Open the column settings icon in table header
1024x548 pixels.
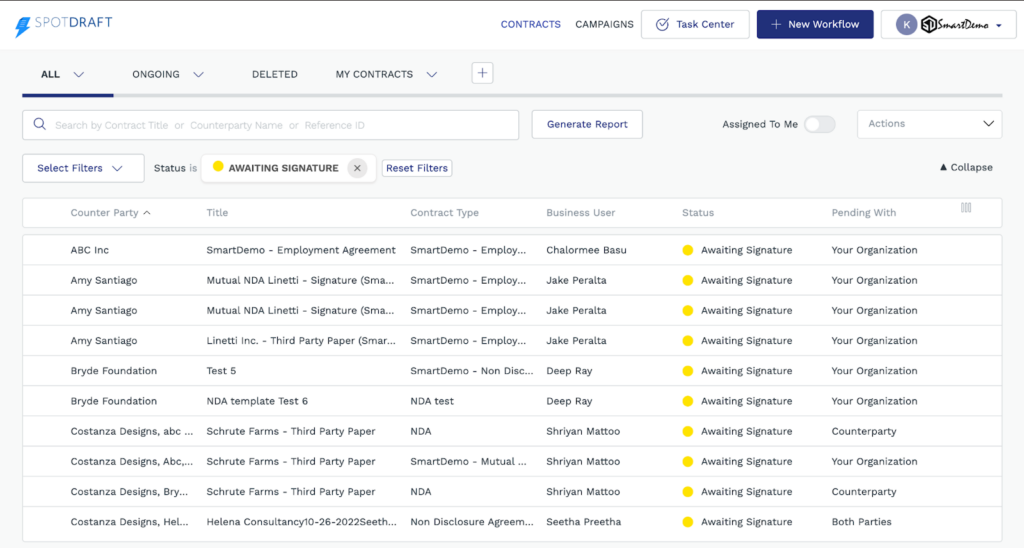(966, 208)
